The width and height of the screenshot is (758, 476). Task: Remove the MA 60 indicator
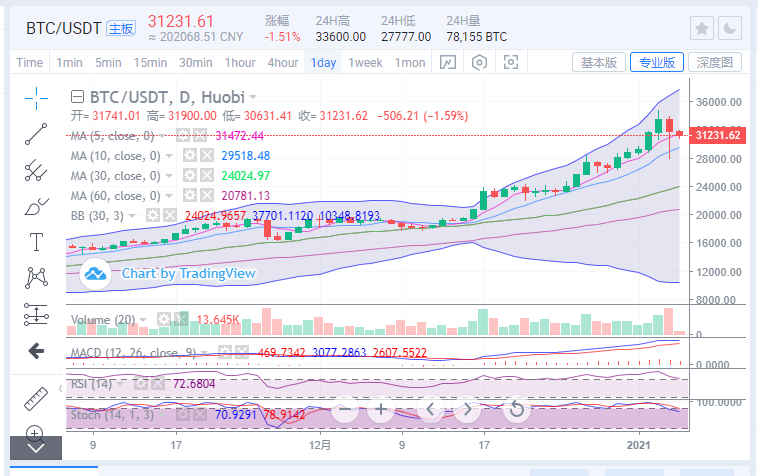(207, 195)
